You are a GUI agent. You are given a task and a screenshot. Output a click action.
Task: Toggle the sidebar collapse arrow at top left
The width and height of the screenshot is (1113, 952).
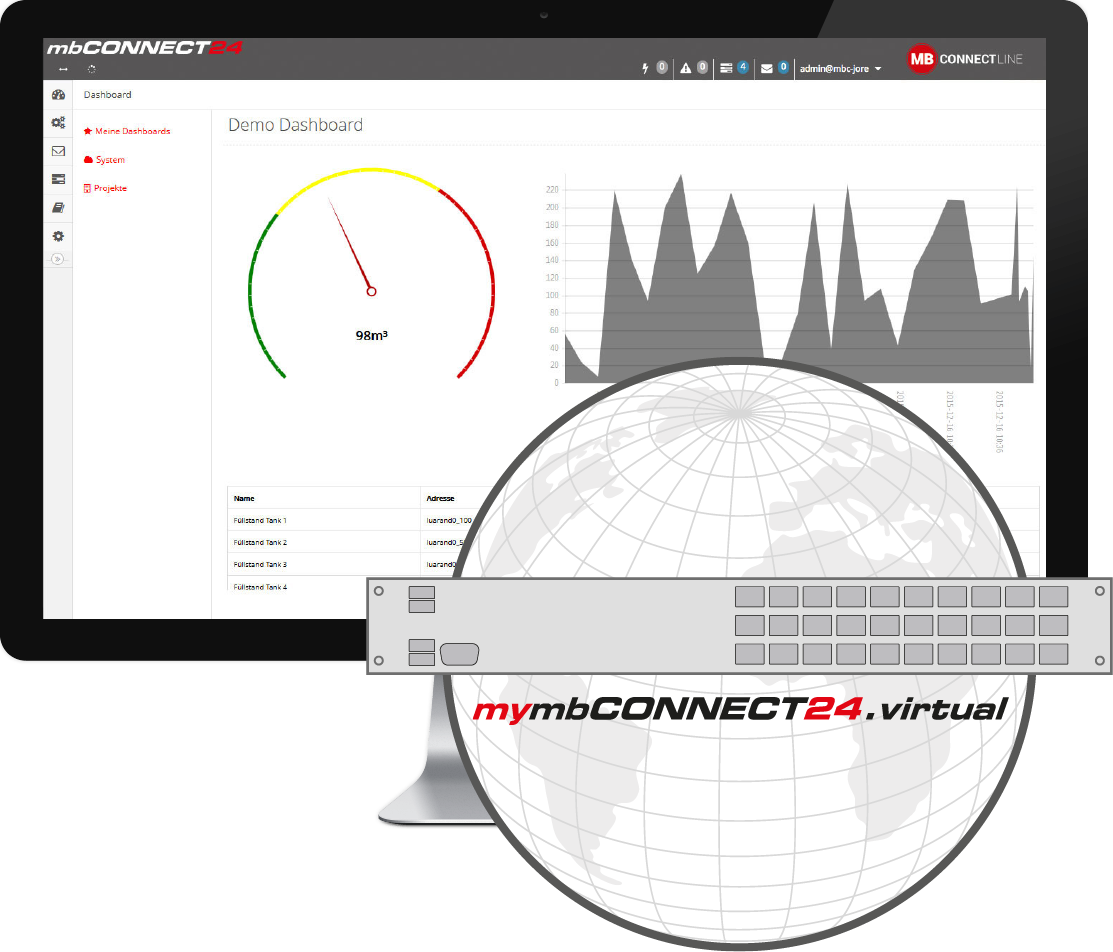[63, 69]
